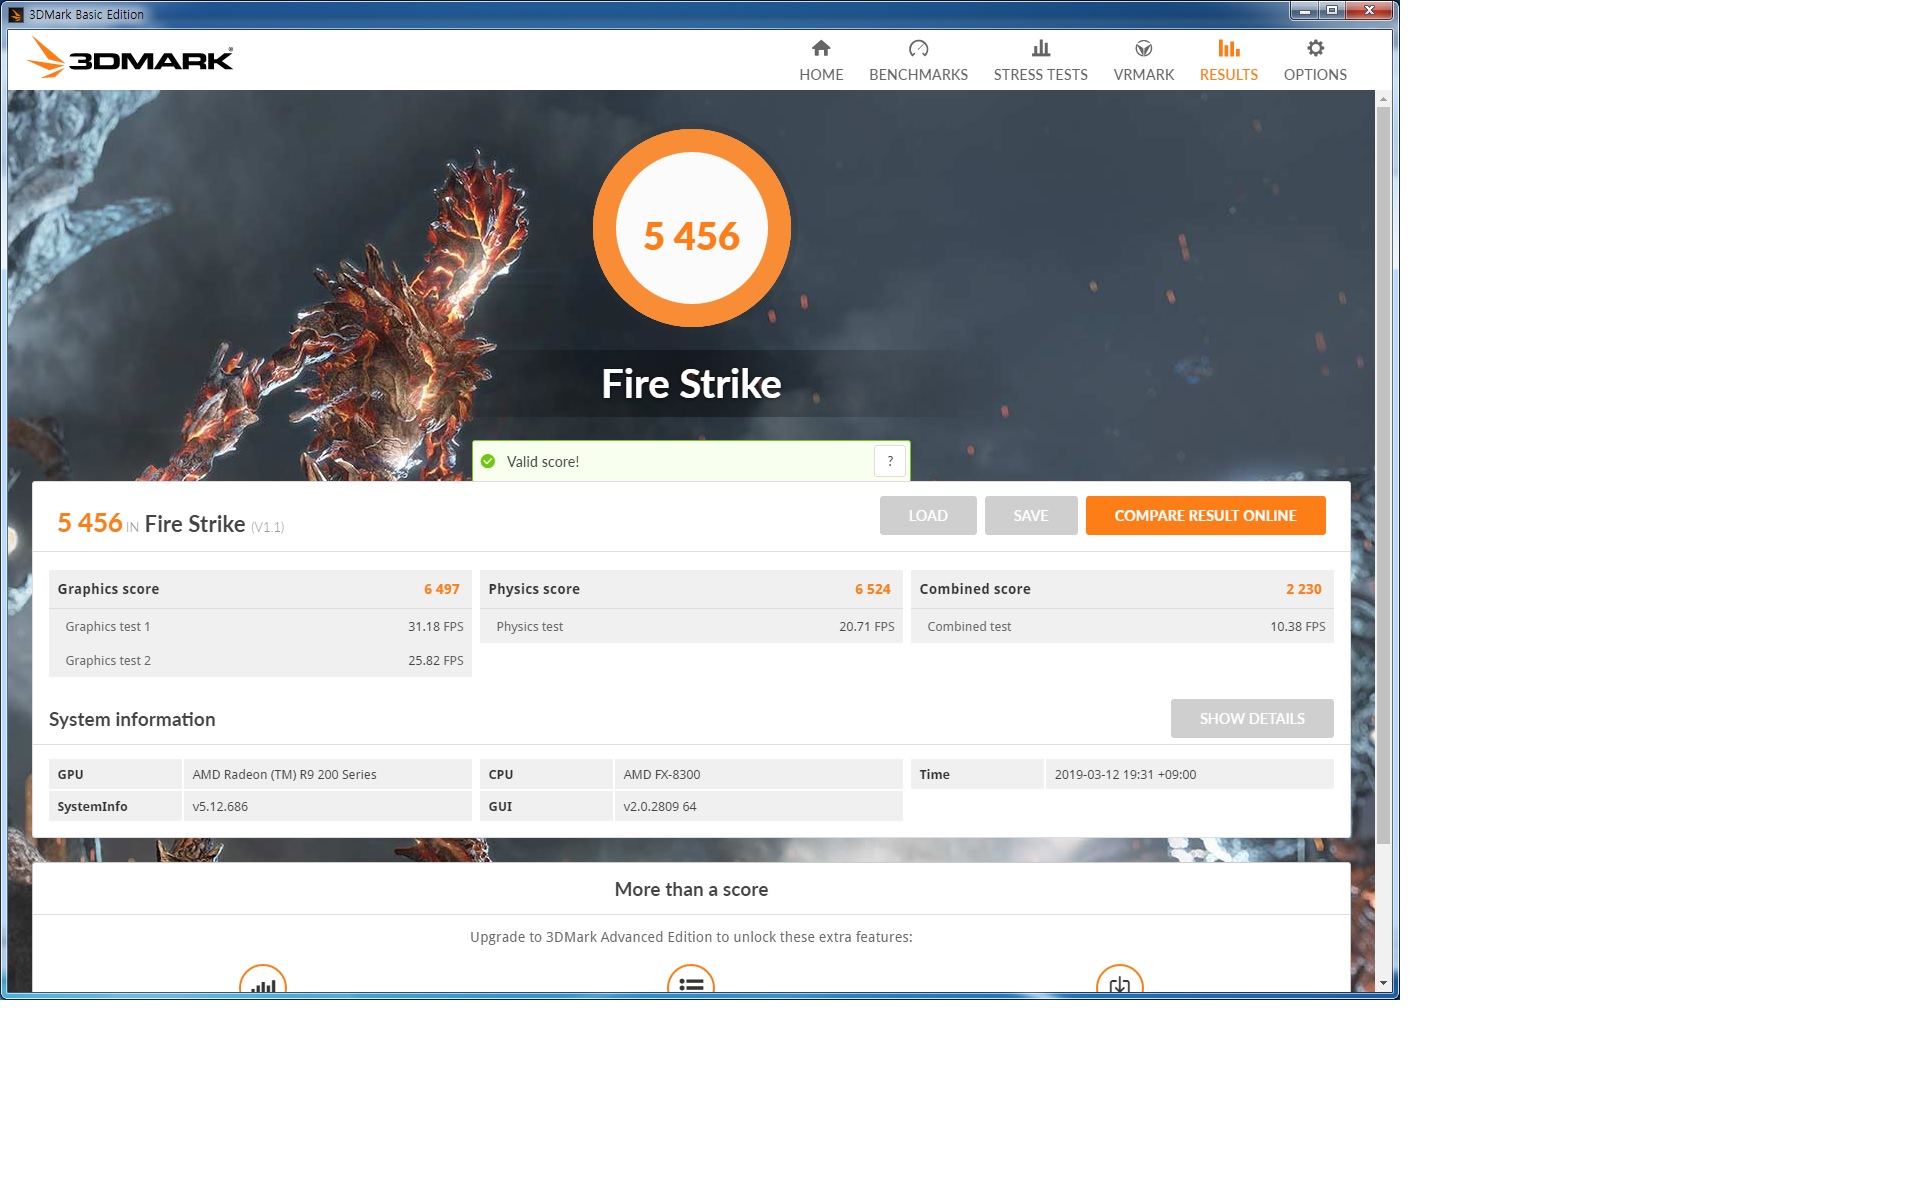Click the Time value 2019-03-12 19:31
The width and height of the screenshot is (1920, 1200).
1125,774
